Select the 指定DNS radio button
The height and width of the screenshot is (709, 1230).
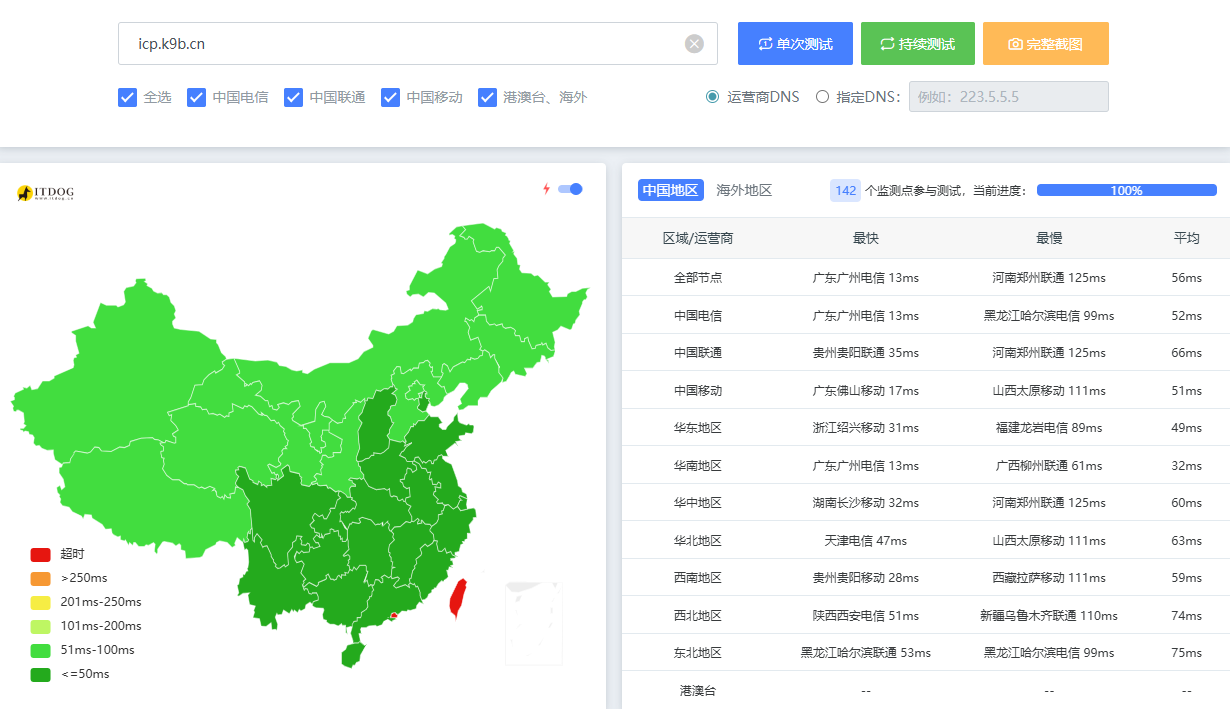pos(822,97)
